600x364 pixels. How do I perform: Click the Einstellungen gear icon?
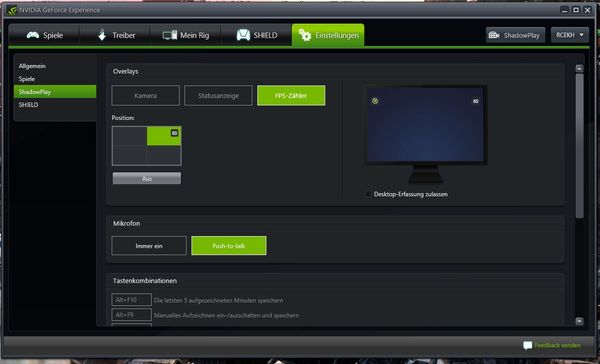305,35
